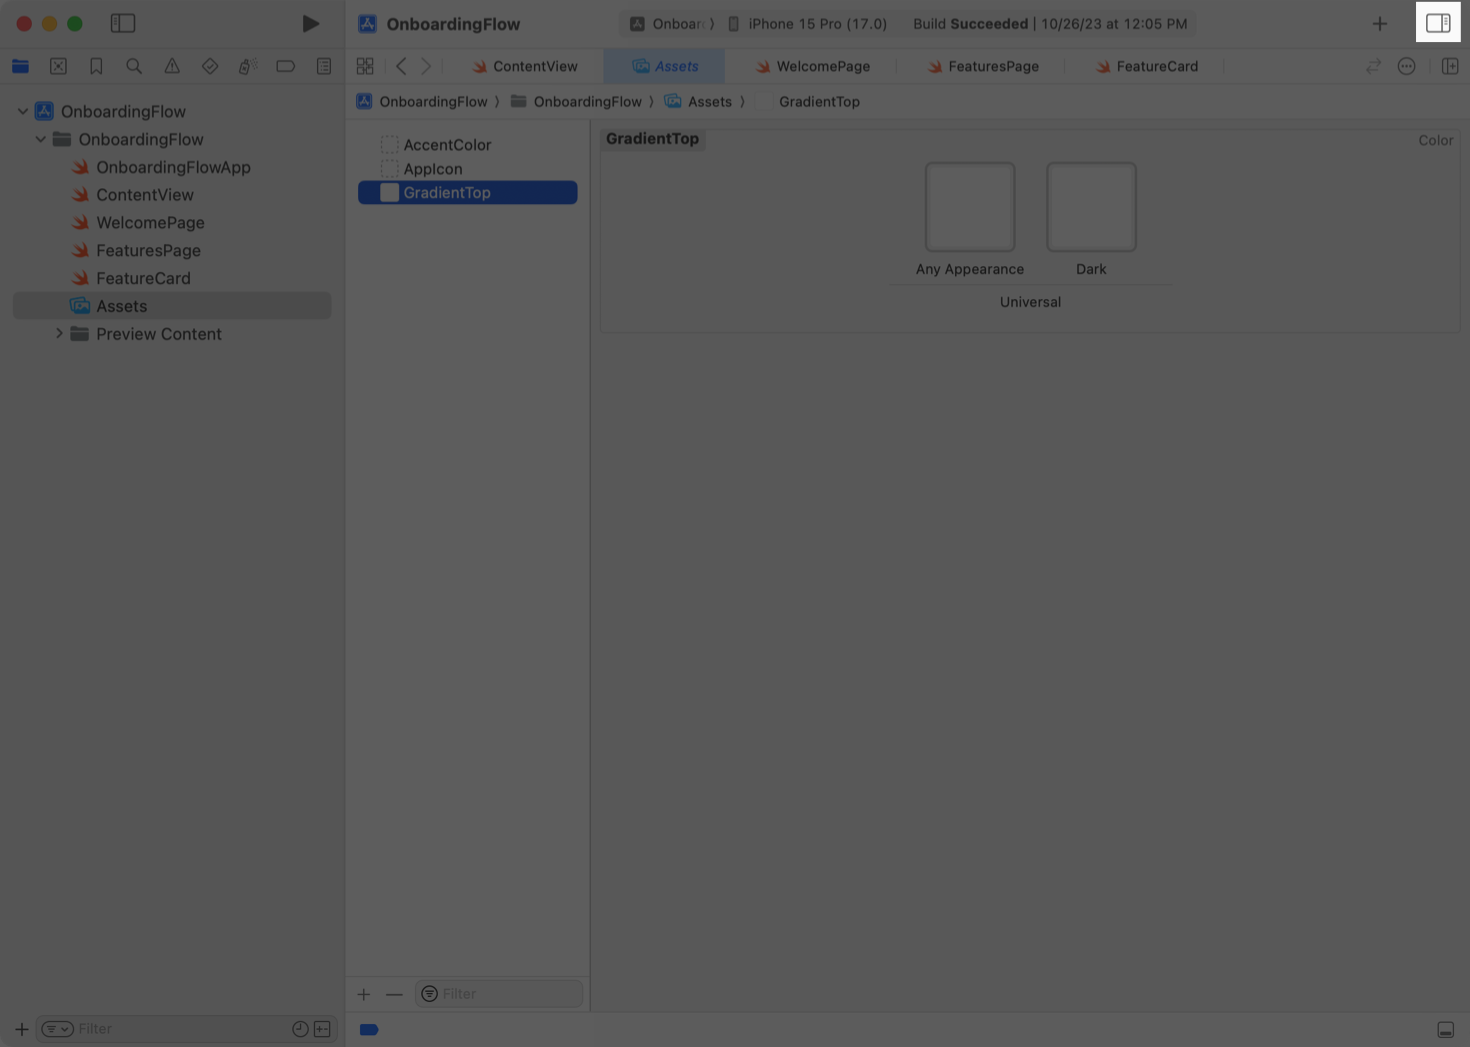This screenshot has width=1470, height=1047.
Task: Open the related items grid icon
Action: (365, 66)
